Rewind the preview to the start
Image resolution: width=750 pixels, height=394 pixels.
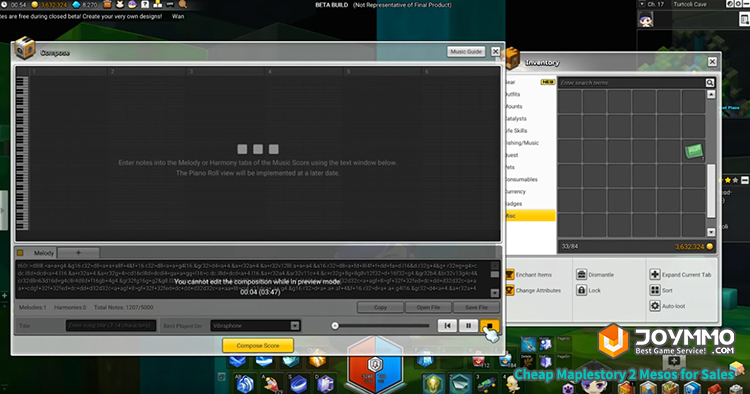coord(447,326)
